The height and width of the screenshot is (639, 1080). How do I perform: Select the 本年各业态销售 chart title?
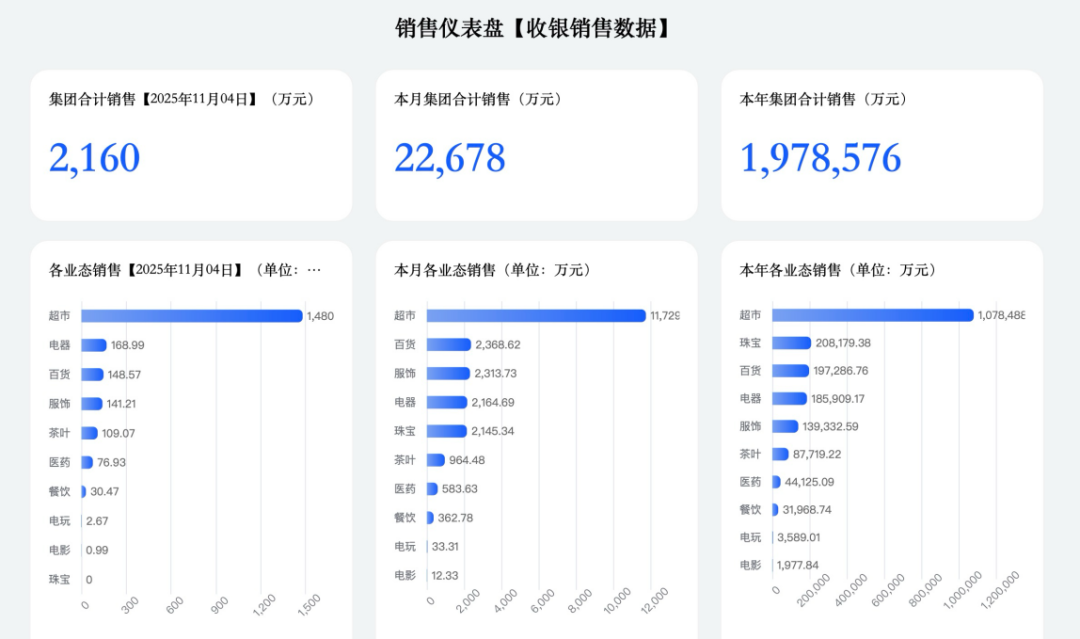click(x=838, y=270)
